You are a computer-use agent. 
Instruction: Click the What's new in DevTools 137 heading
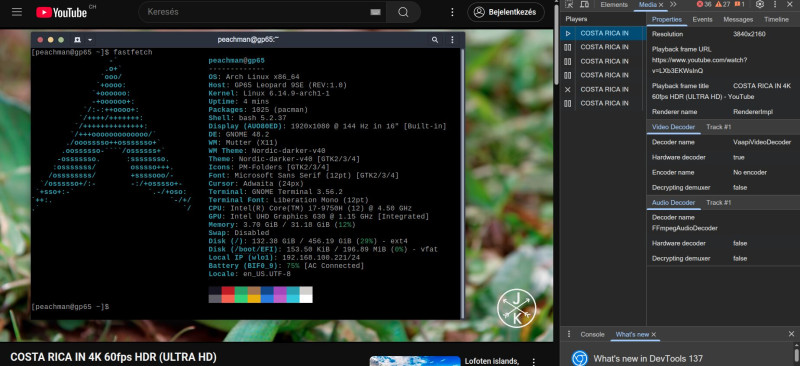click(647, 358)
